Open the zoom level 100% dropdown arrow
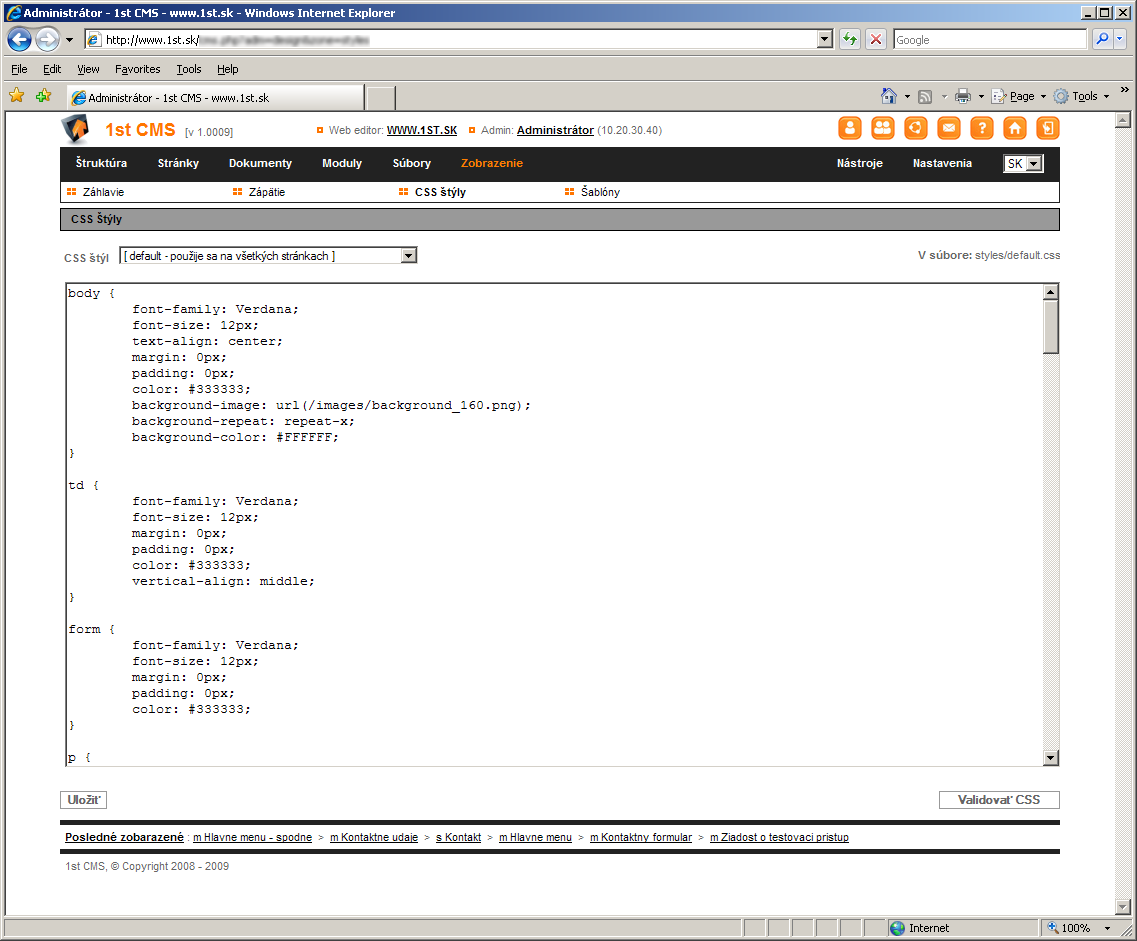1137x941 pixels. 1107,928
